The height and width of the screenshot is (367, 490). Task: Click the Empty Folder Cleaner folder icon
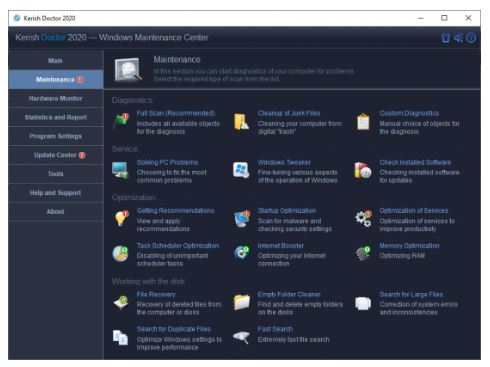pos(242,302)
